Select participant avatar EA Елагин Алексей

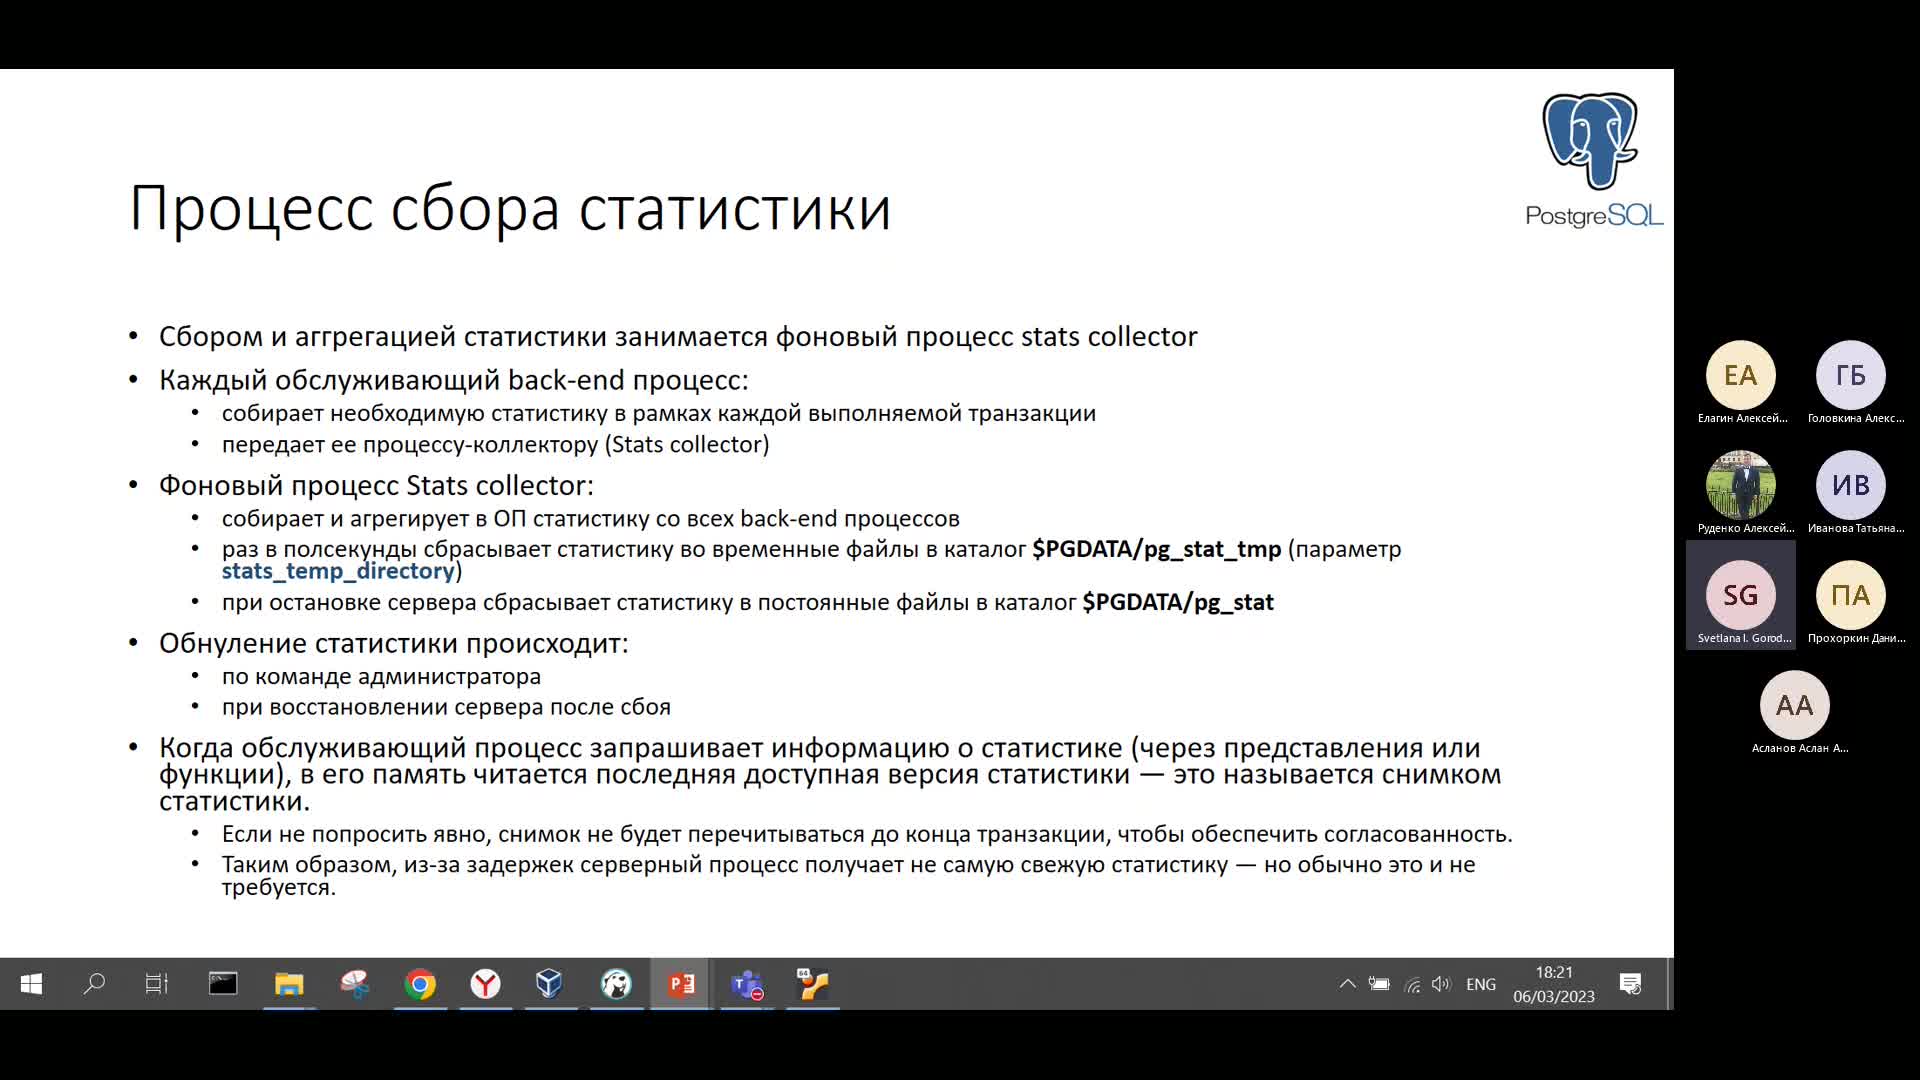pyautogui.click(x=1741, y=375)
